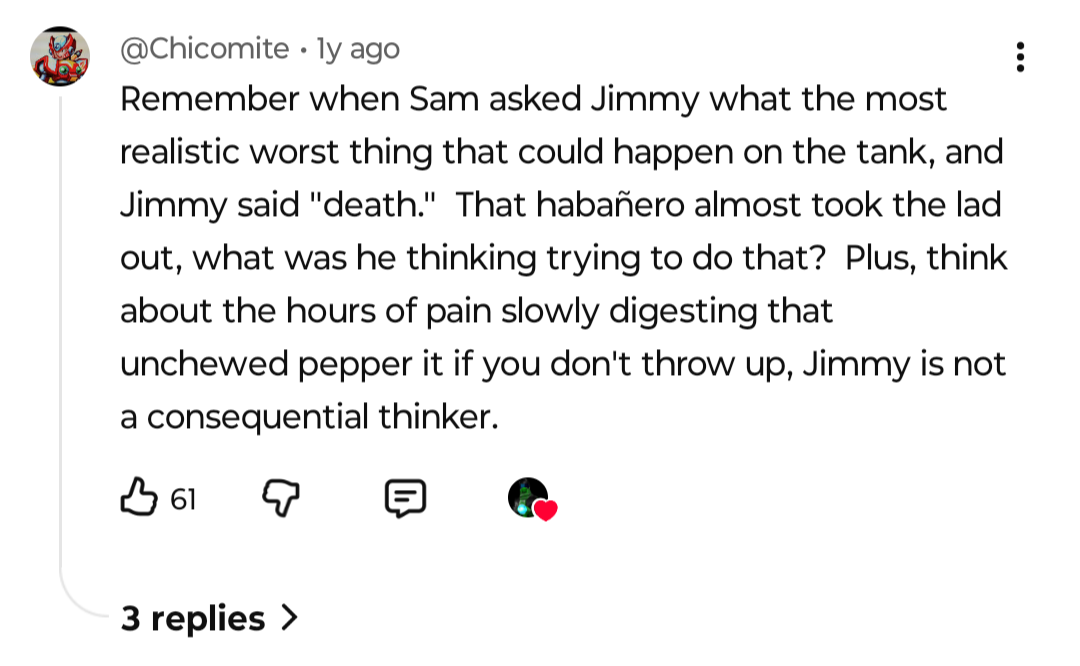Click the creator's small avatar with heart

coord(528,496)
